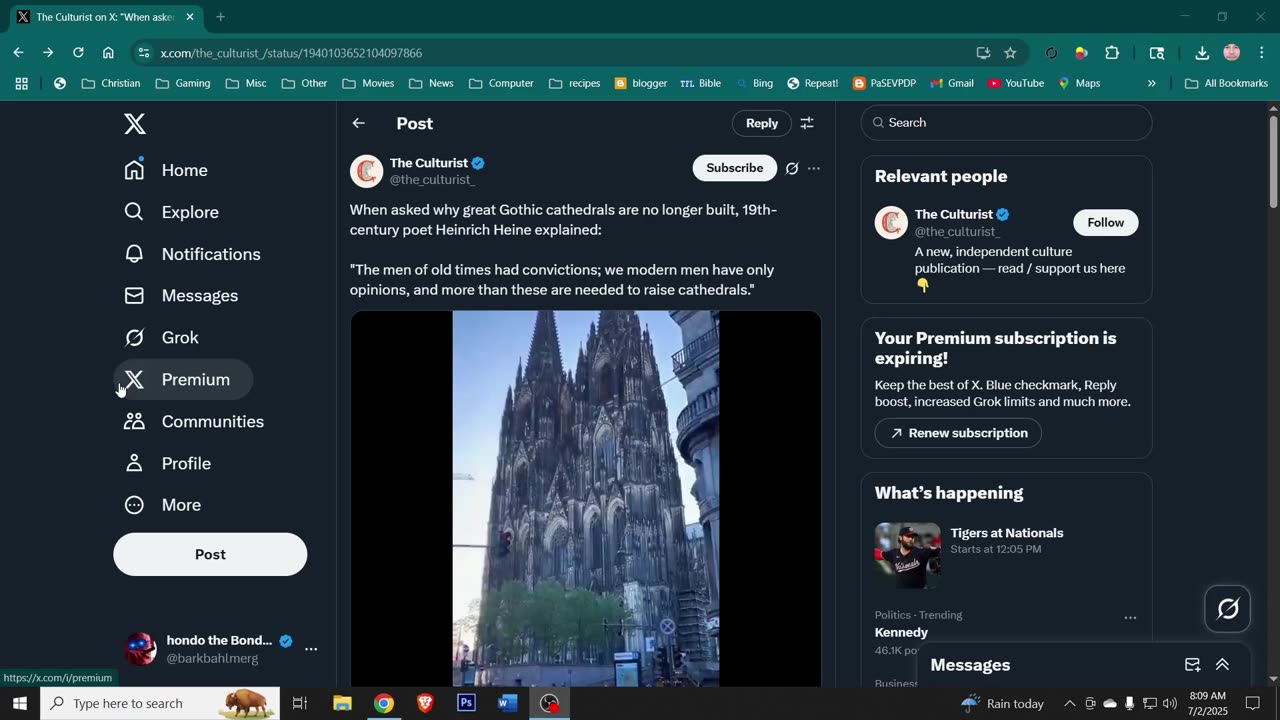The image size is (1280, 720).
Task: Click the Reply button in post header
Action: tap(762, 123)
